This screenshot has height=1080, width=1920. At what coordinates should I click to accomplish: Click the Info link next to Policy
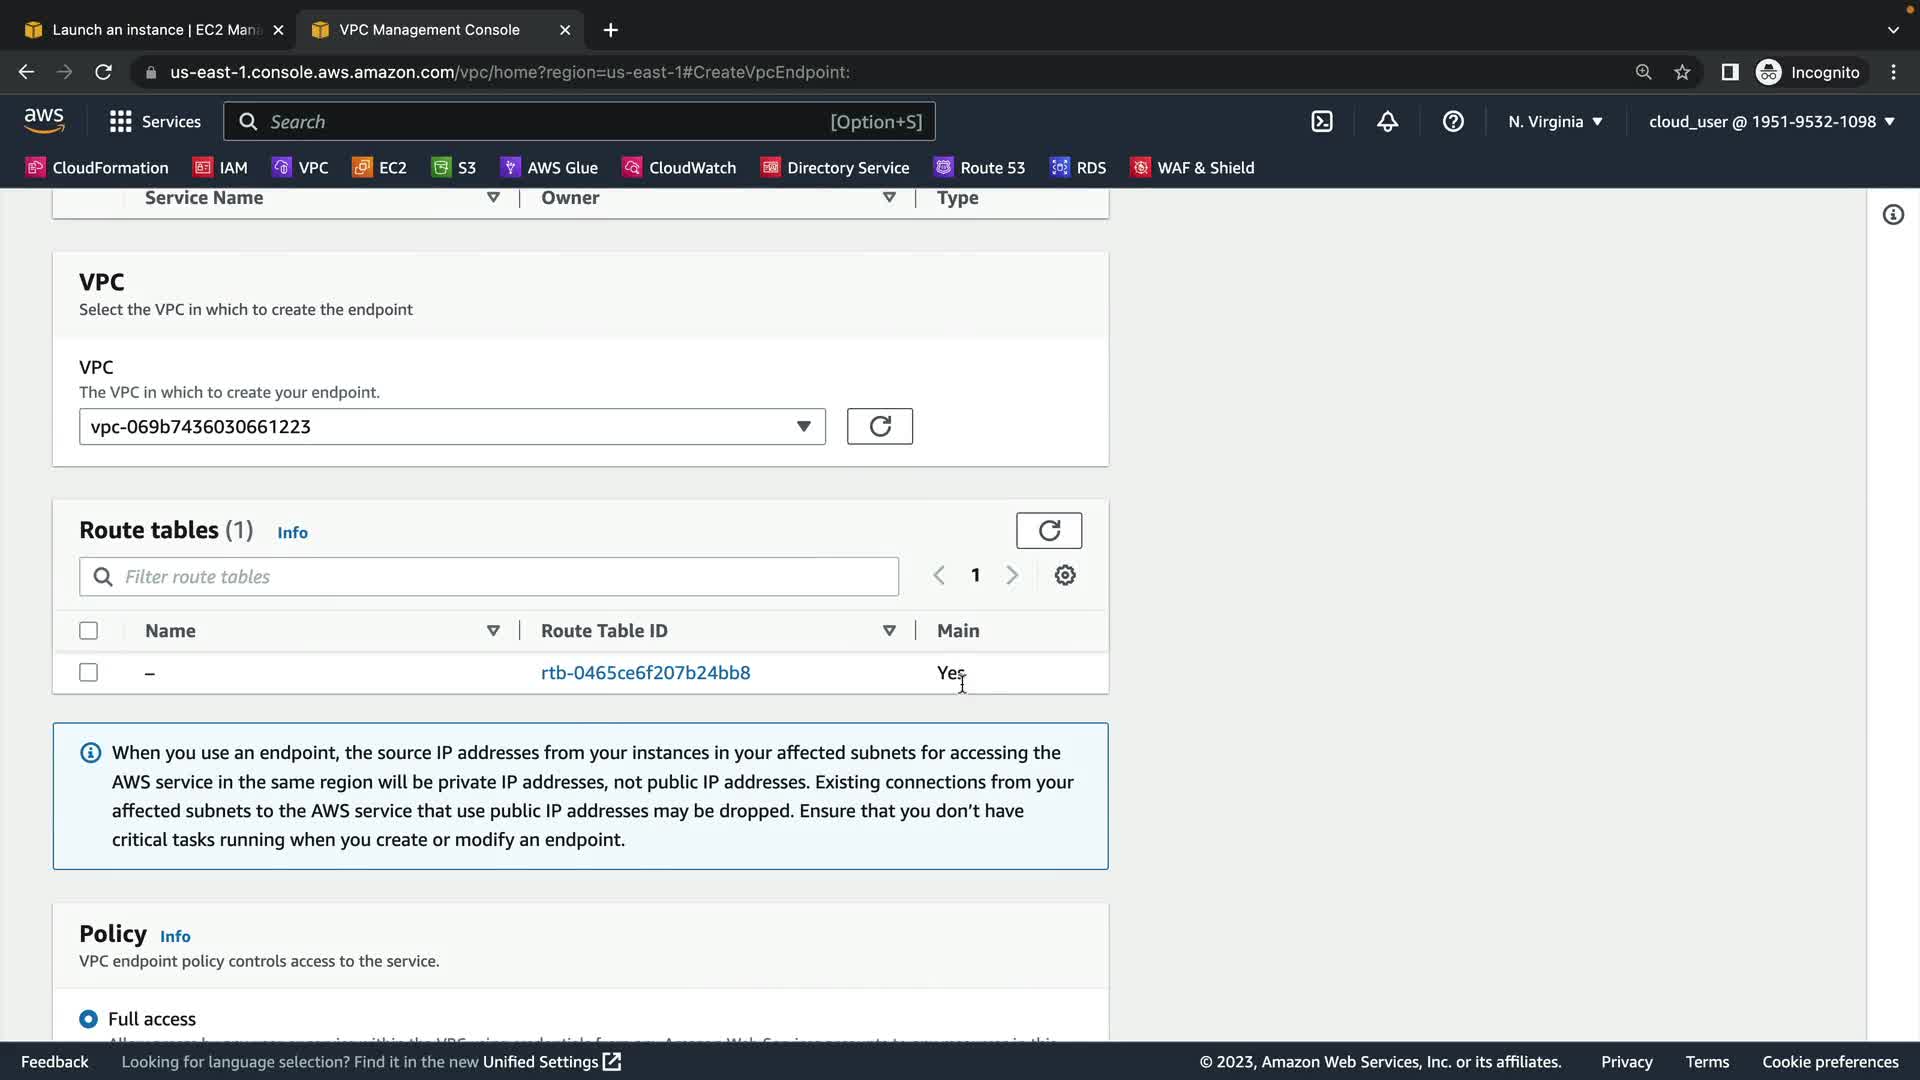(175, 937)
